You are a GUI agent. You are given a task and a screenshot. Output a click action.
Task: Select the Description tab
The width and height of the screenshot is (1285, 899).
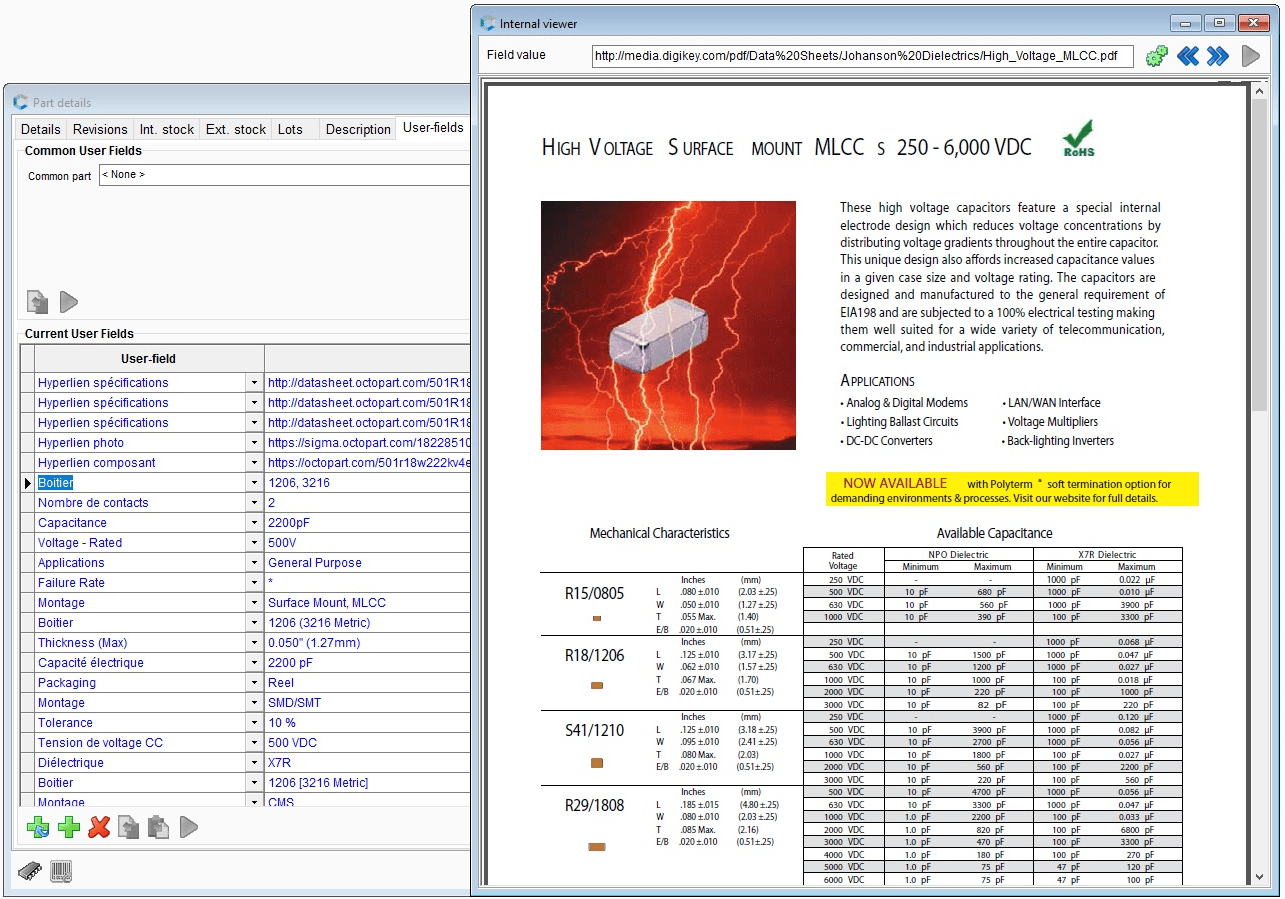[x=358, y=129]
